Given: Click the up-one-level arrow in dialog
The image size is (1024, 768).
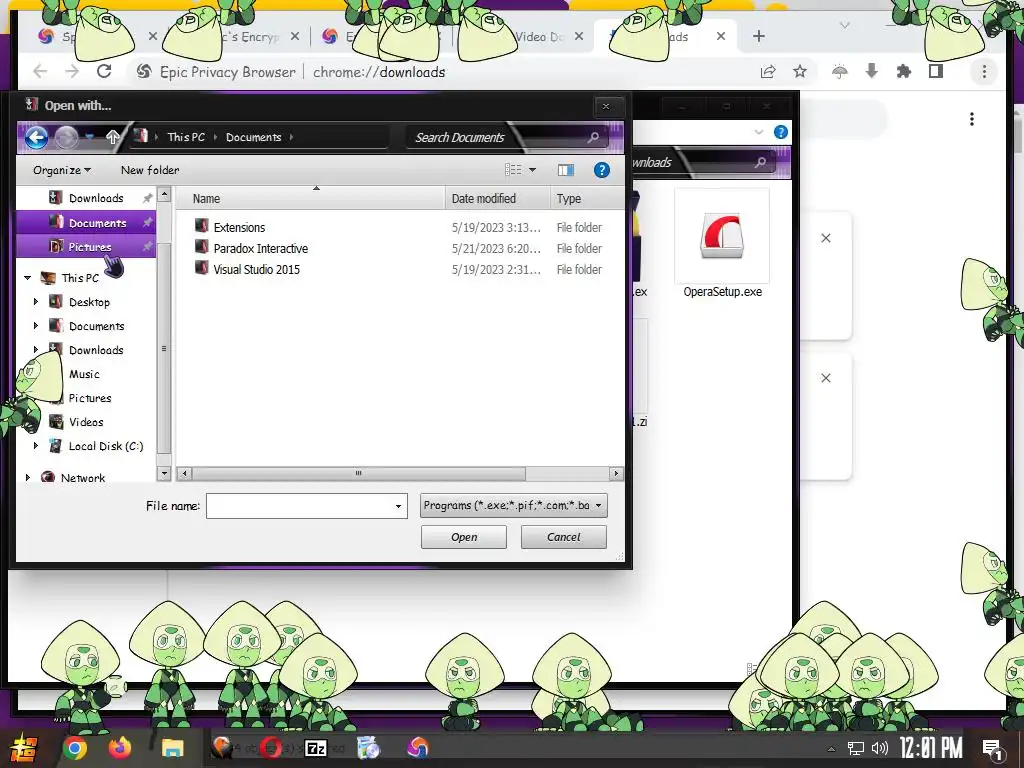Looking at the screenshot, I should point(112,137).
